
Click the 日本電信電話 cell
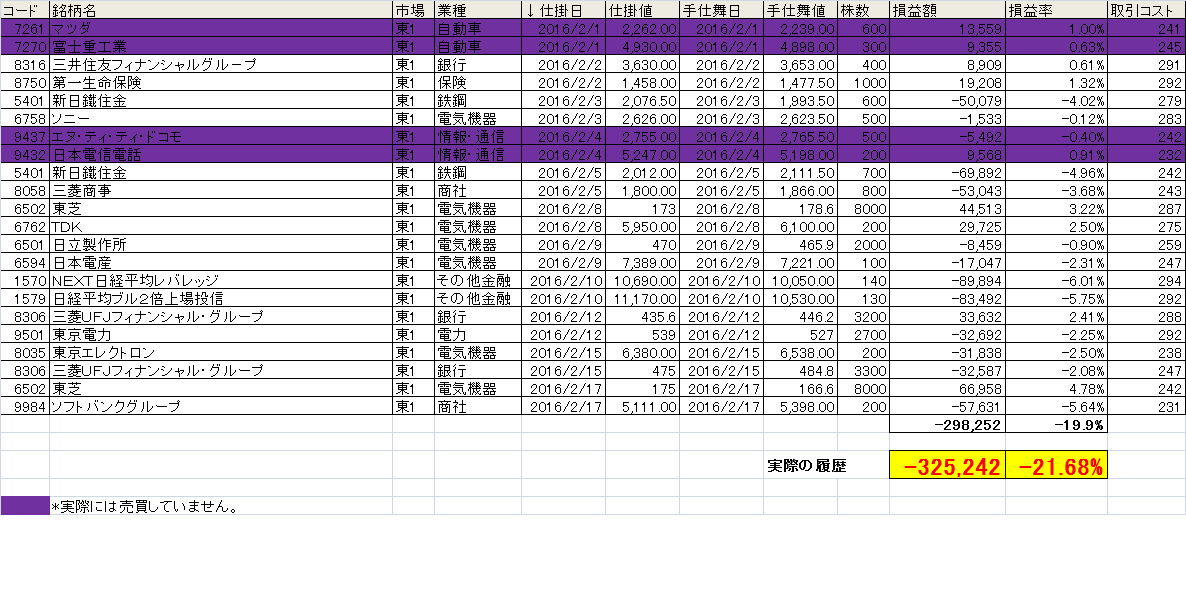tap(221, 154)
